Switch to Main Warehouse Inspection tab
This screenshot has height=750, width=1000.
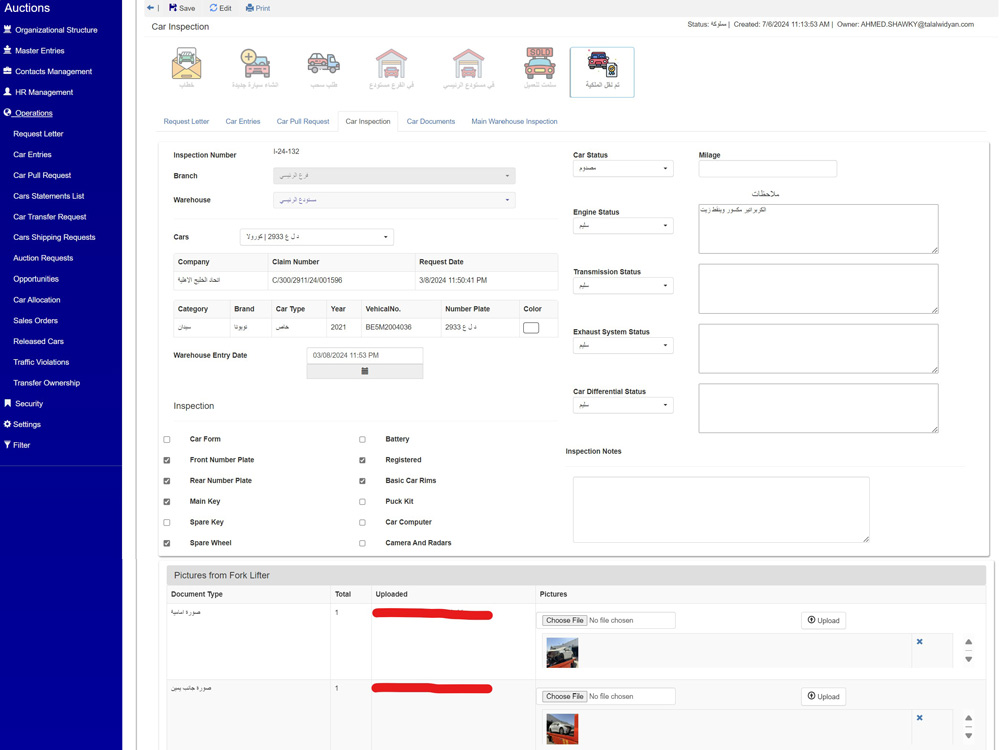(514, 121)
